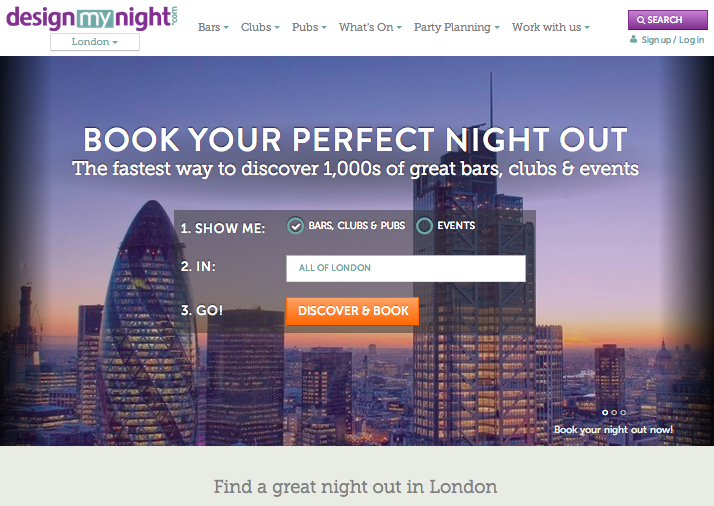Open the What's On menu
The width and height of the screenshot is (714, 506).
(370, 27)
